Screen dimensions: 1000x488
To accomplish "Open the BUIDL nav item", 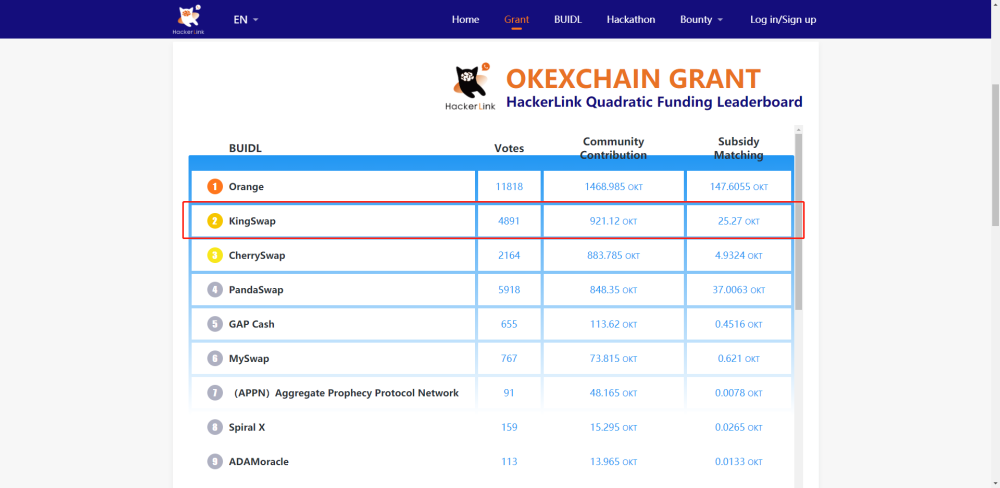I will tap(568, 19).
